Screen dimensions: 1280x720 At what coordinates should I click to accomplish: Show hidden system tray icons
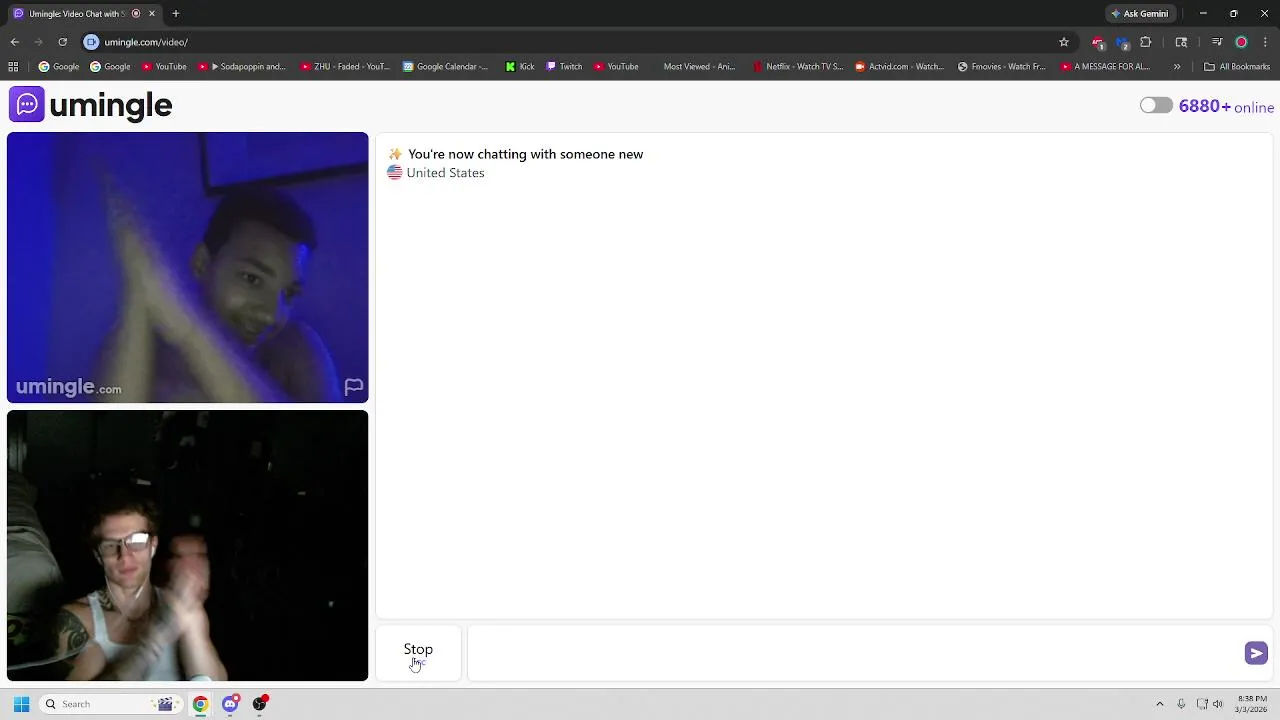point(1159,704)
